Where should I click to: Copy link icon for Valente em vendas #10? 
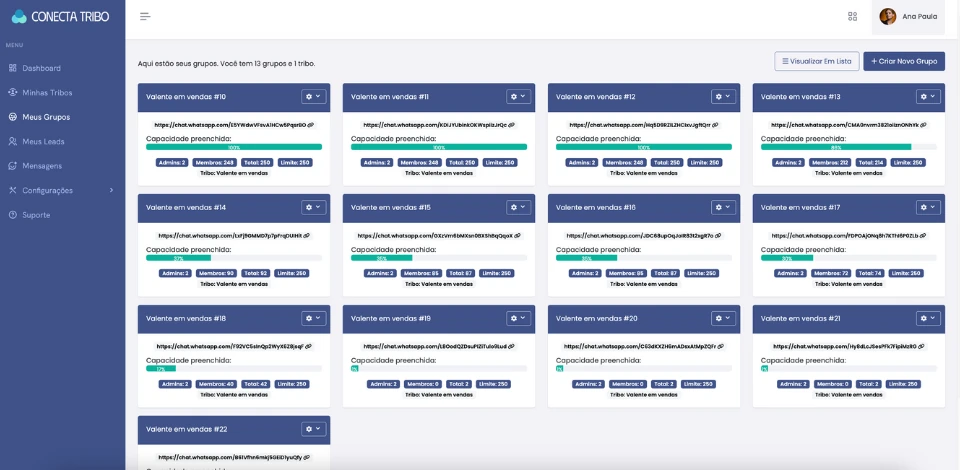coord(311,125)
